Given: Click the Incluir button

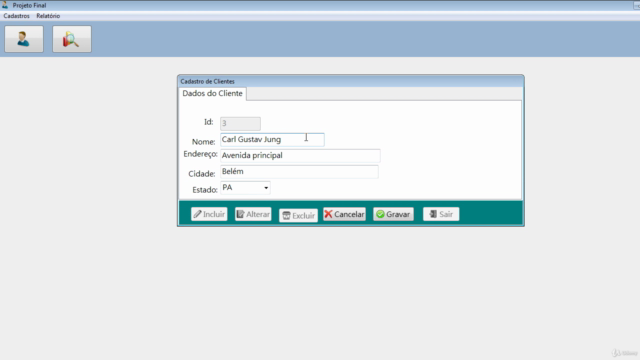Looking at the screenshot, I should coord(209,214).
